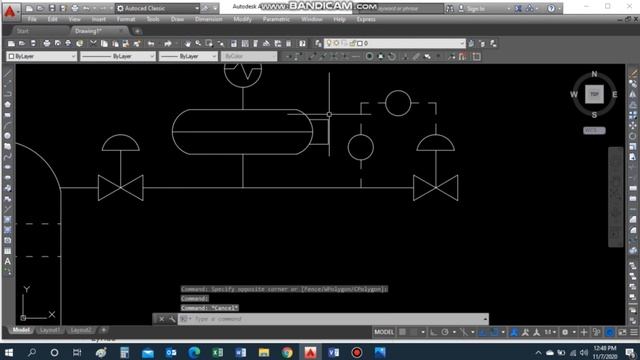This screenshot has height=360, width=640.
Task: Click the N direction on the compass
Action: [x=594, y=74]
